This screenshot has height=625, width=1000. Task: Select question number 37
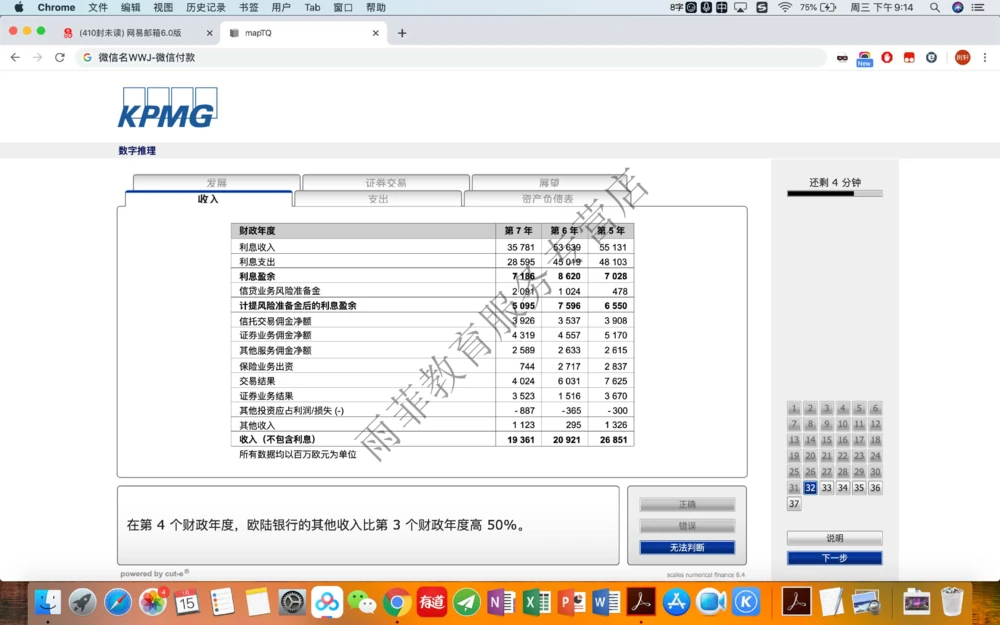(x=793, y=503)
